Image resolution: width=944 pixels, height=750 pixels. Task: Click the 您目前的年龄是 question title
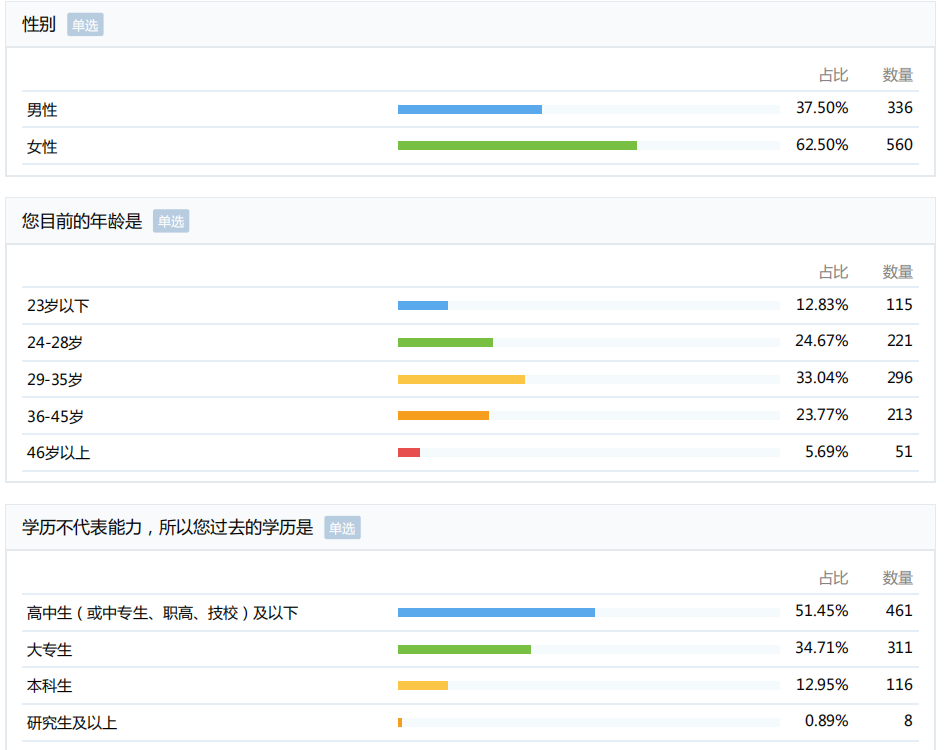80,221
